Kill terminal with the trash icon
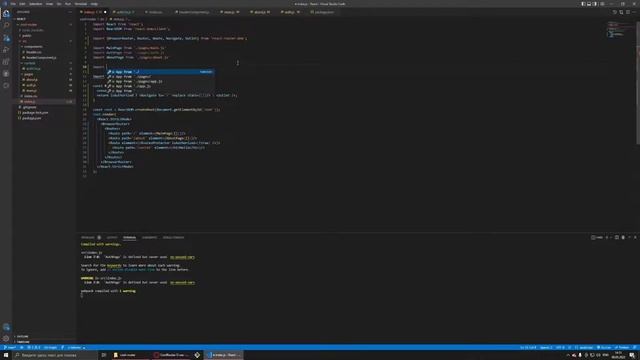640x360 pixels. [623, 237]
